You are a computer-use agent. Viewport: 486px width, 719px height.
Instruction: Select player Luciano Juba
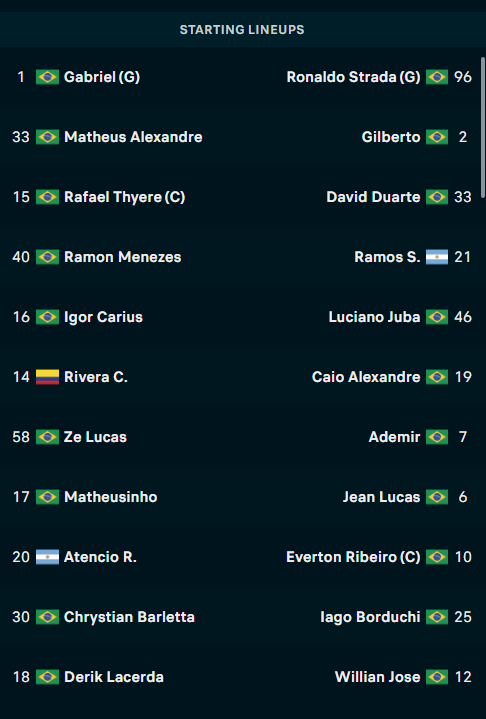click(x=374, y=317)
